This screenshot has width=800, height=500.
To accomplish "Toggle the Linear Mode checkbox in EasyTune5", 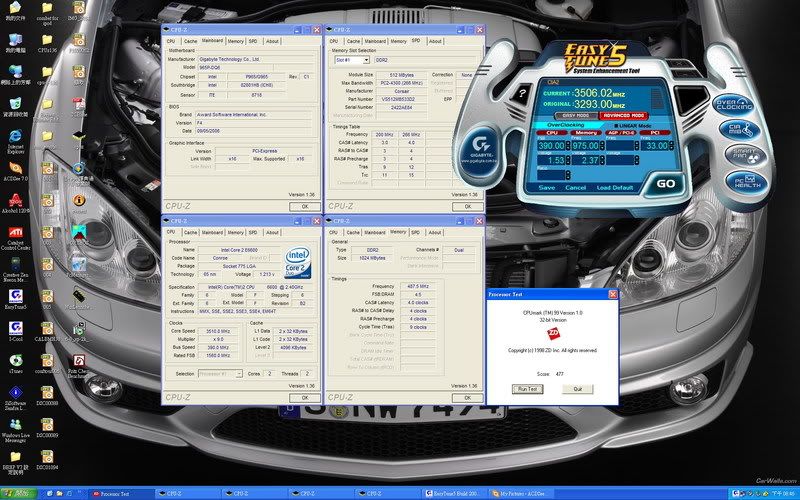I will pyautogui.click(x=616, y=125).
